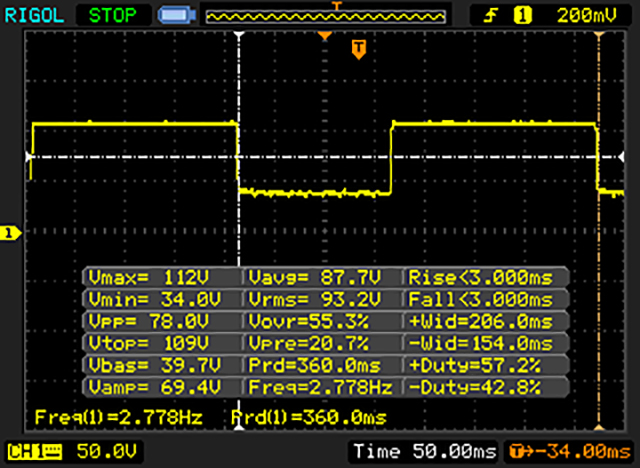Click the -Wid=154.0ms measurement
The height and width of the screenshot is (468, 640).
tap(481, 344)
